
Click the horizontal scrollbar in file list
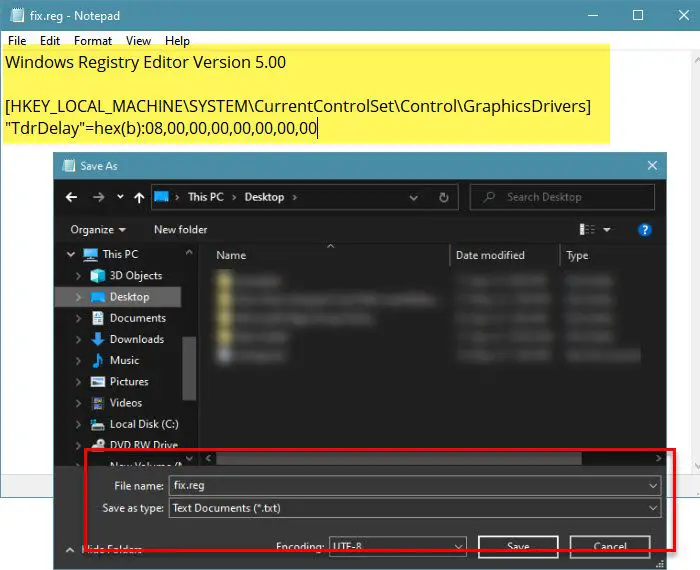click(x=399, y=458)
